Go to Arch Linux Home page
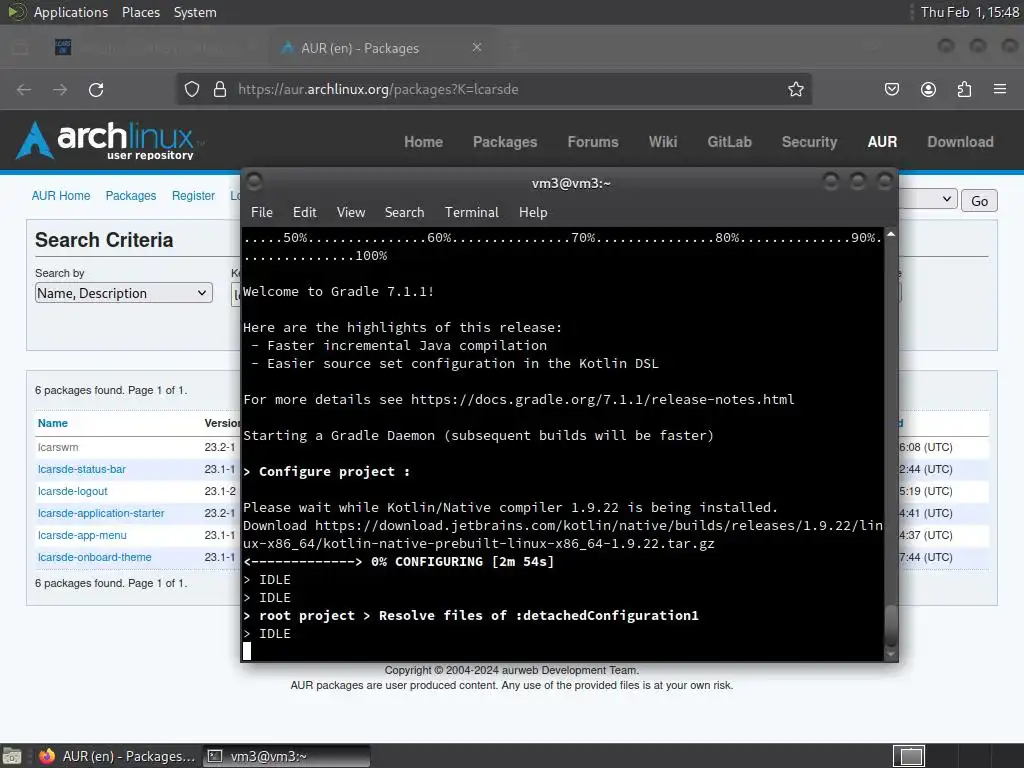This screenshot has height=768, width=1024. (x=423, y=142)
